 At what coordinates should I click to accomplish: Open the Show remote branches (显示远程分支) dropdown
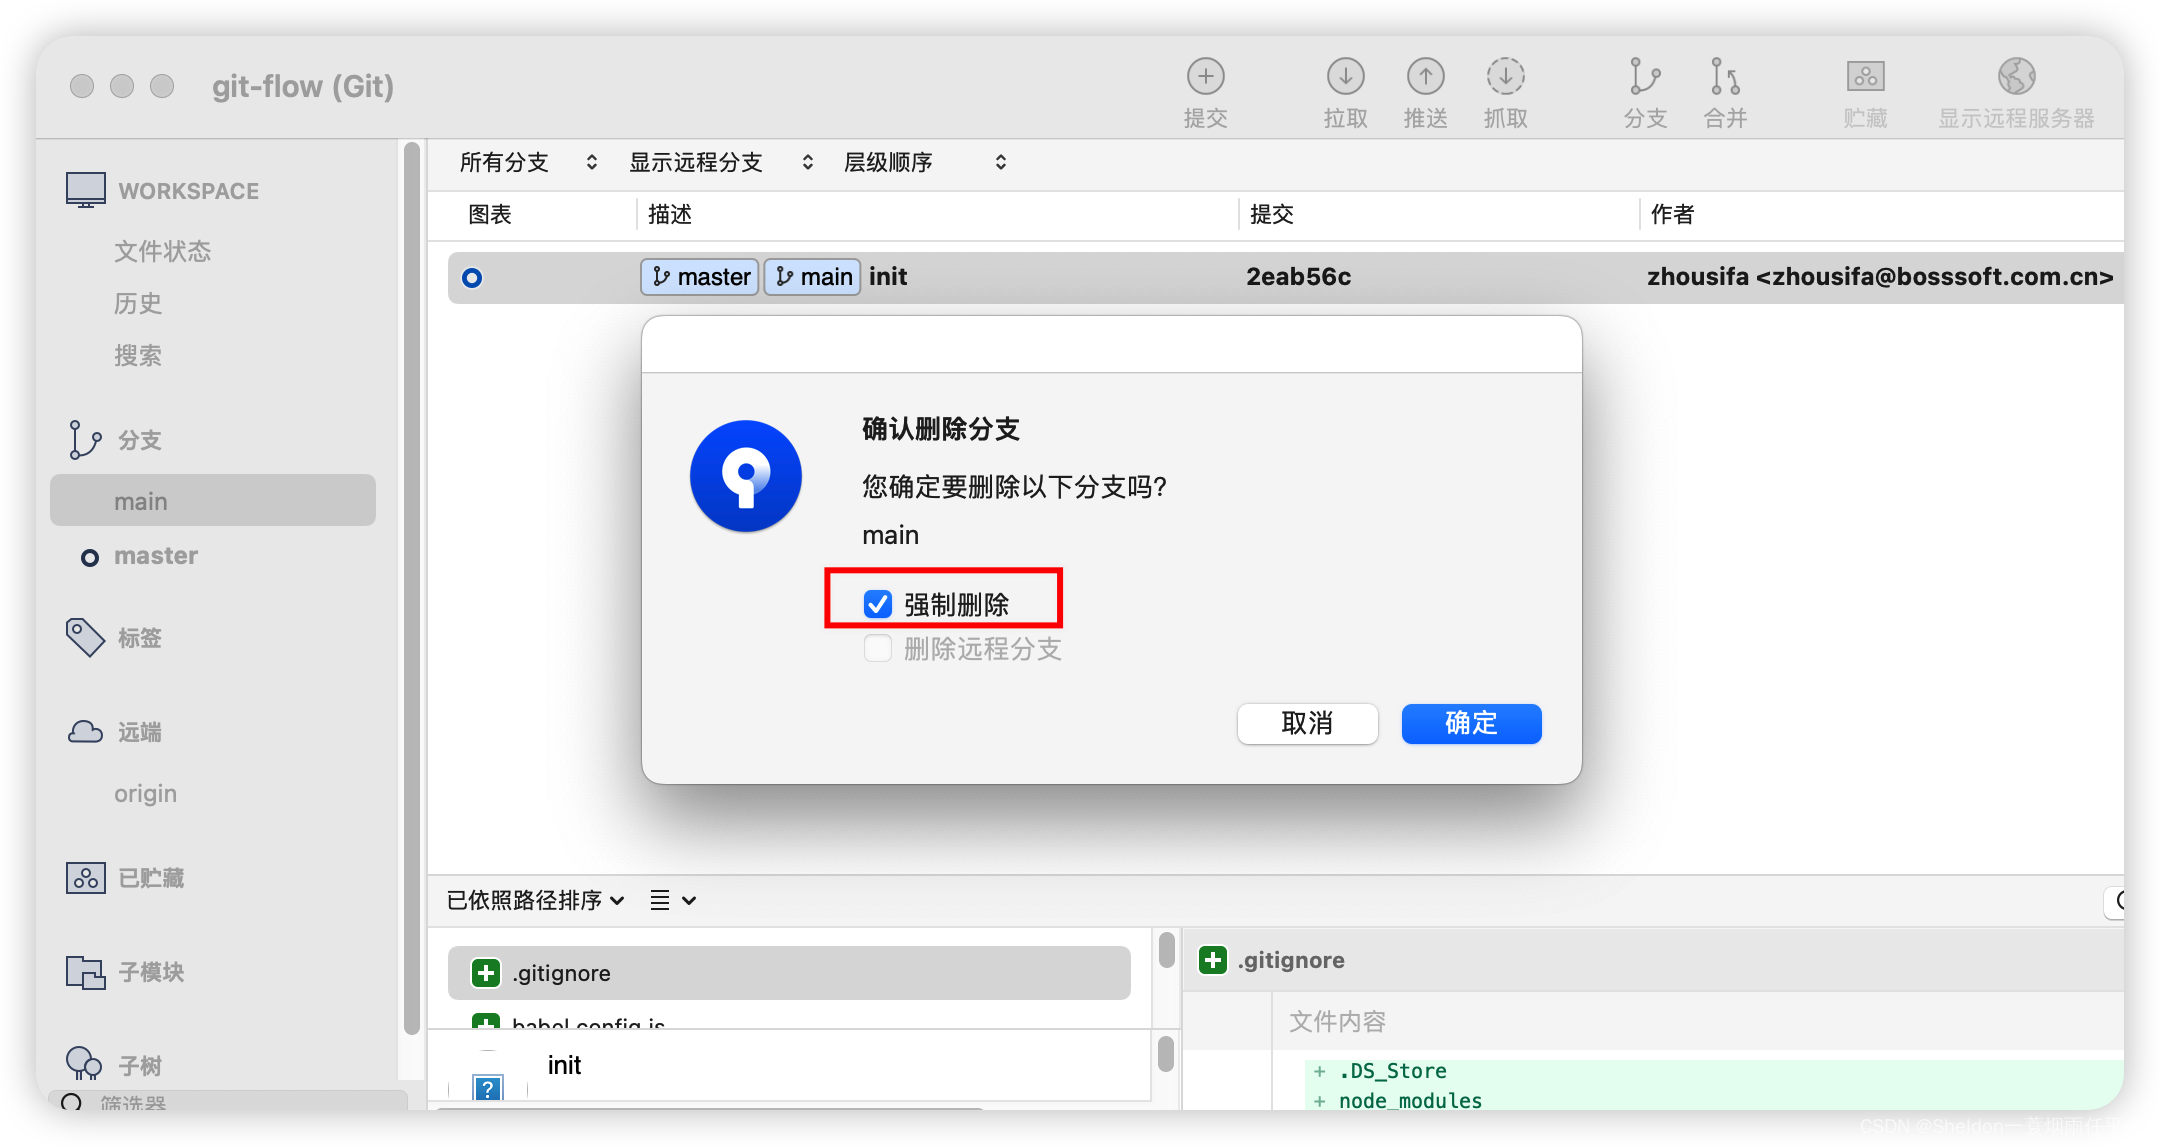click(721, 162)
